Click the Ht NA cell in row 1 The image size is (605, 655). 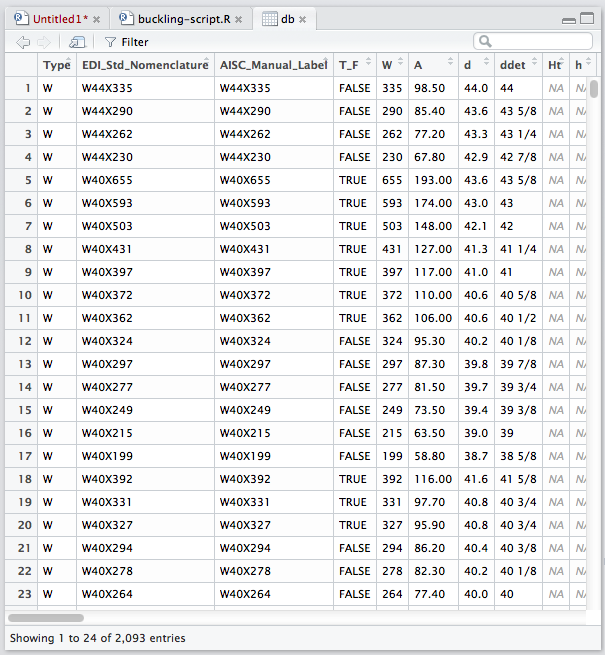pyautogui.click(x=556, y=88)
